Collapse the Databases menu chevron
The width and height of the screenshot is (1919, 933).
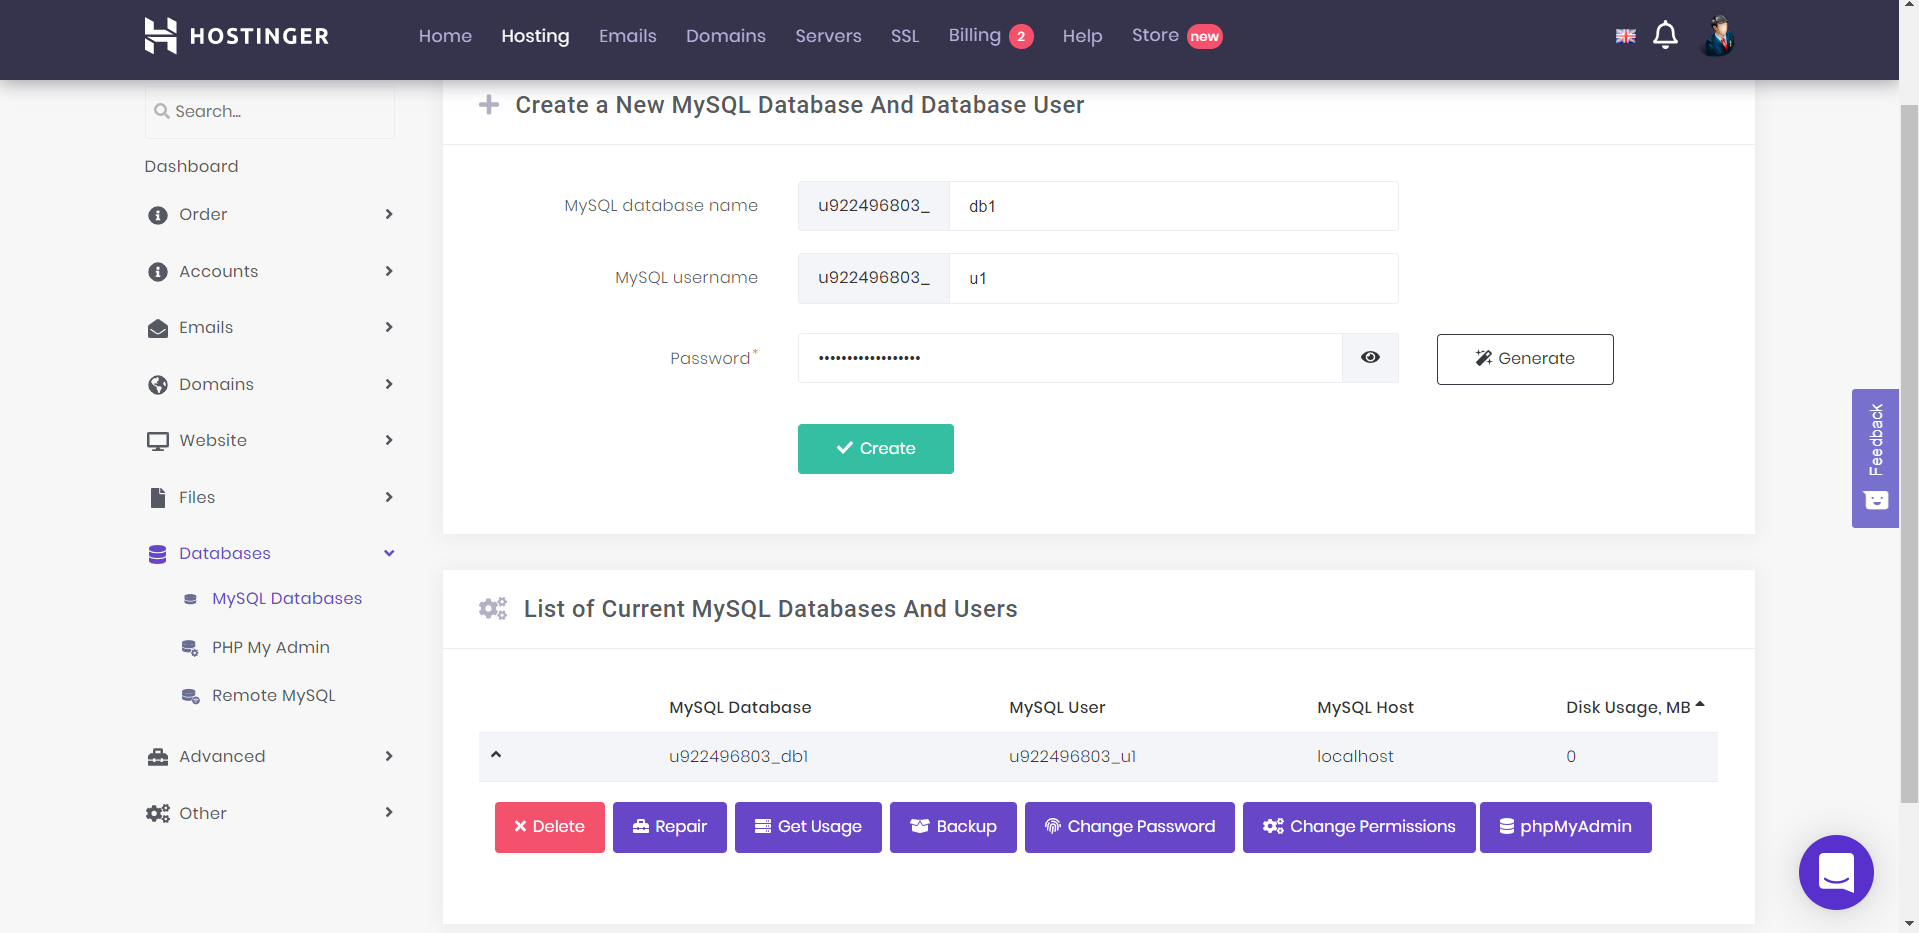click(389, 554)
